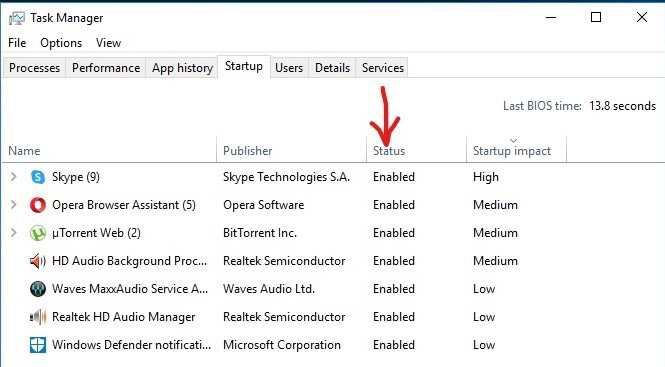The image size is (665, 367).
Task: Minimize the Task Manager window
Action: point(551,17)
